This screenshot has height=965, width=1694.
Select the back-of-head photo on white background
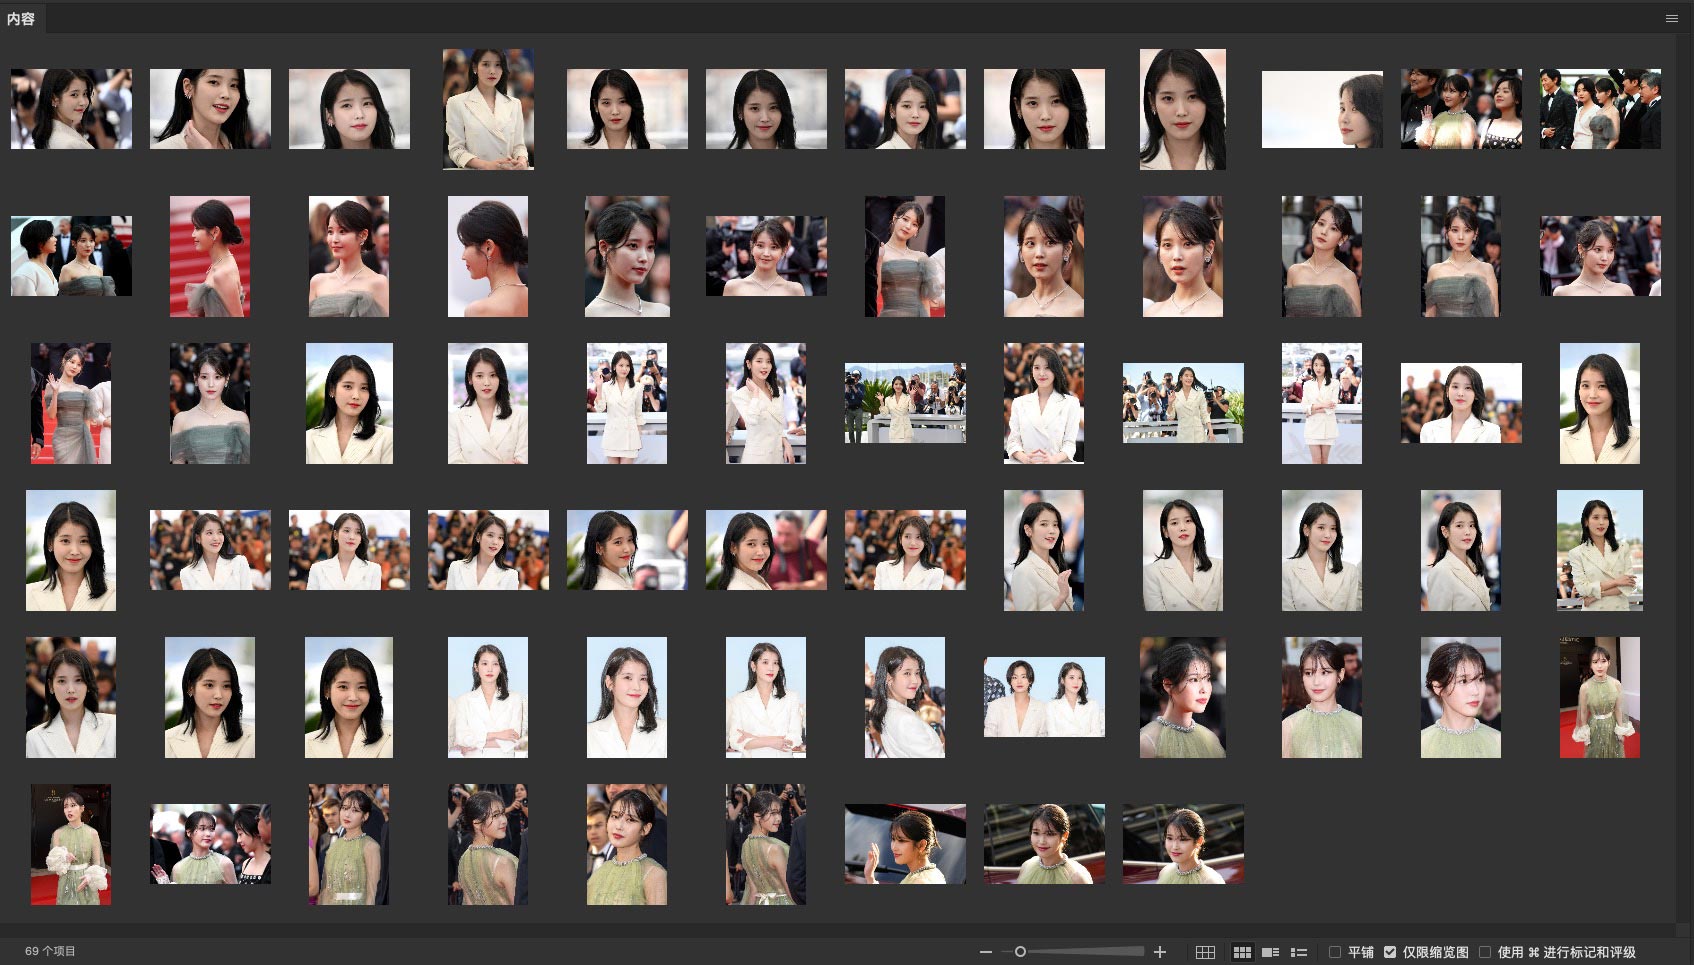488,256
